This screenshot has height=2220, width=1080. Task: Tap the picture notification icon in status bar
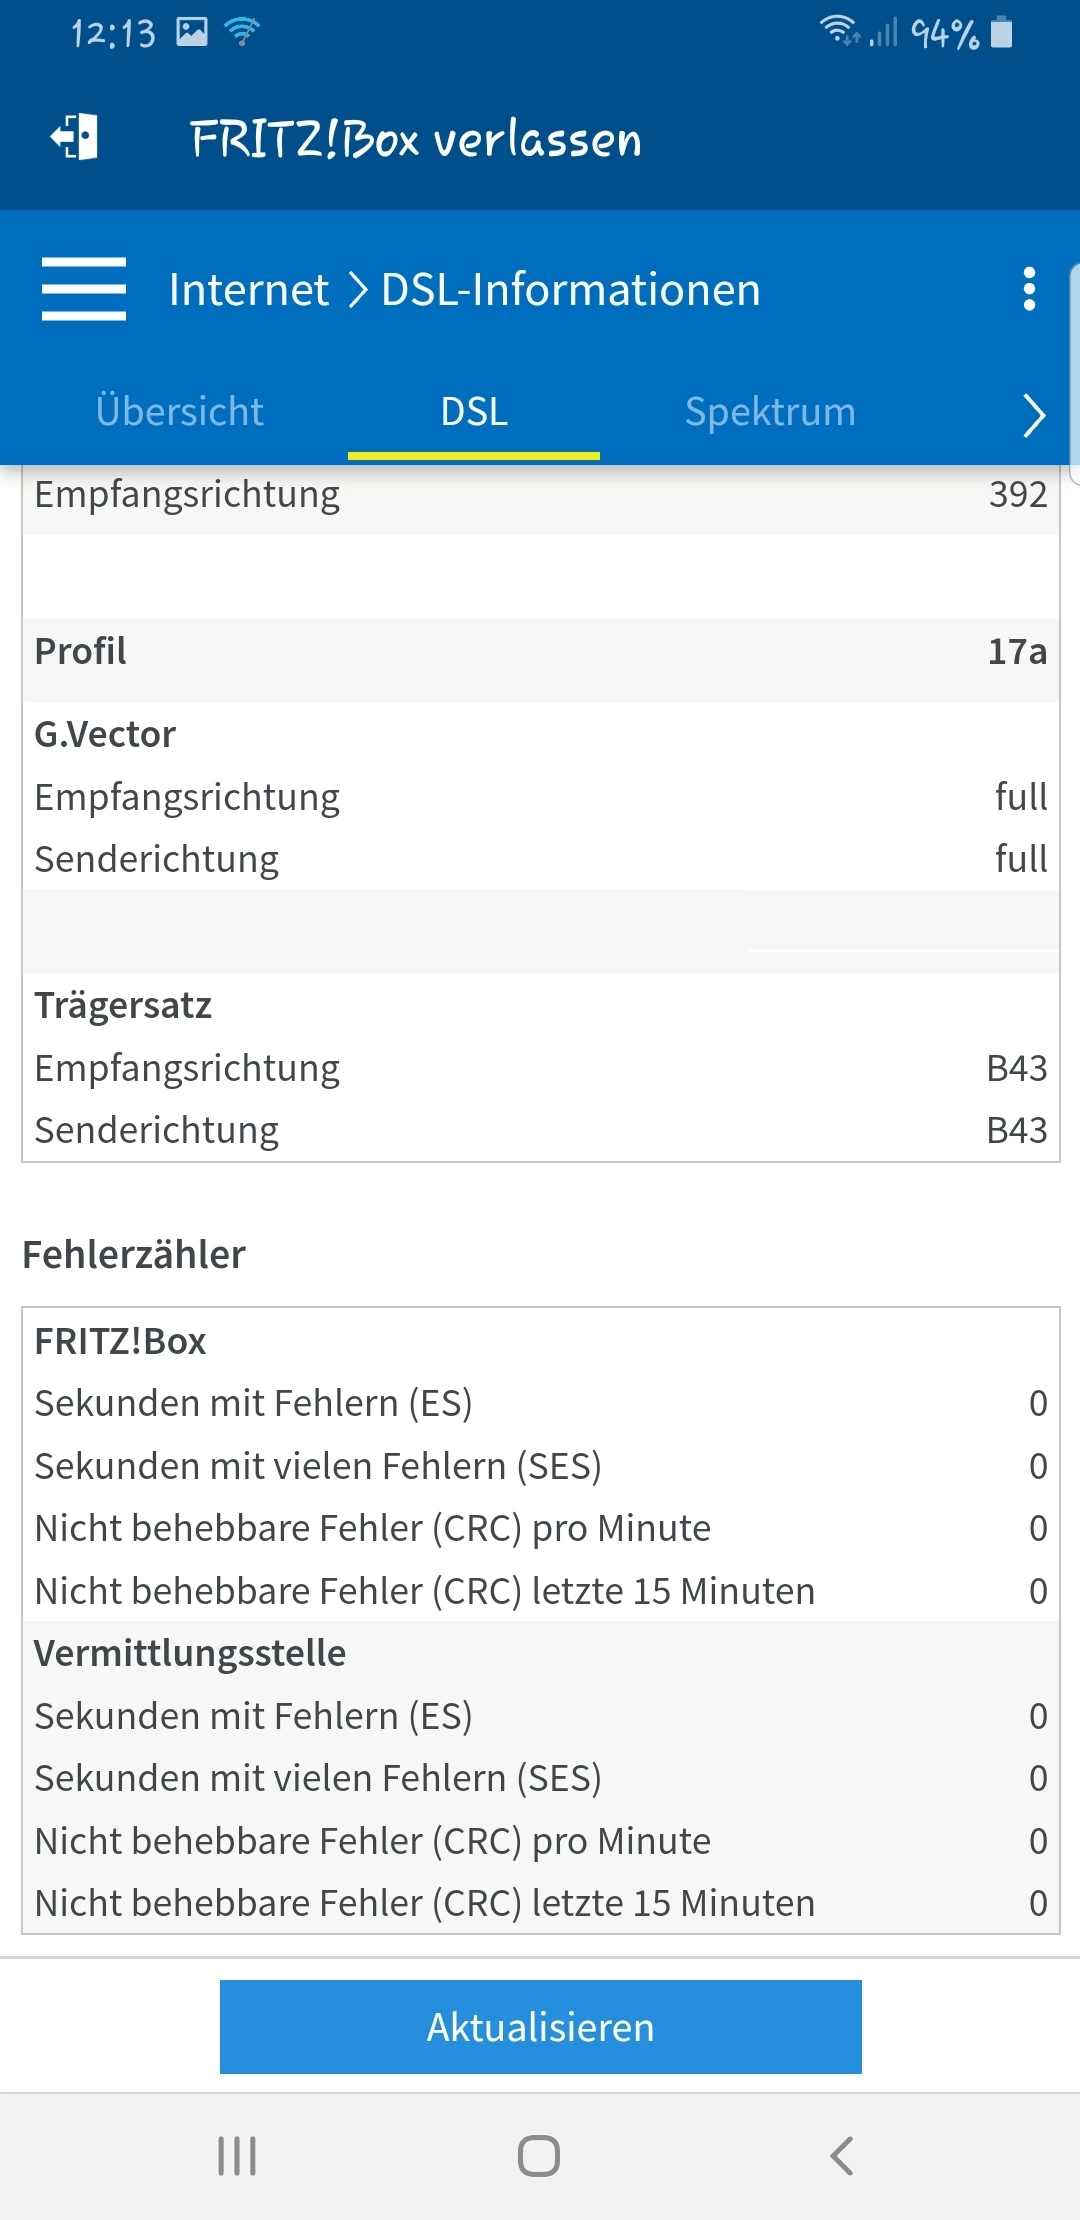[x=192, y=33]
